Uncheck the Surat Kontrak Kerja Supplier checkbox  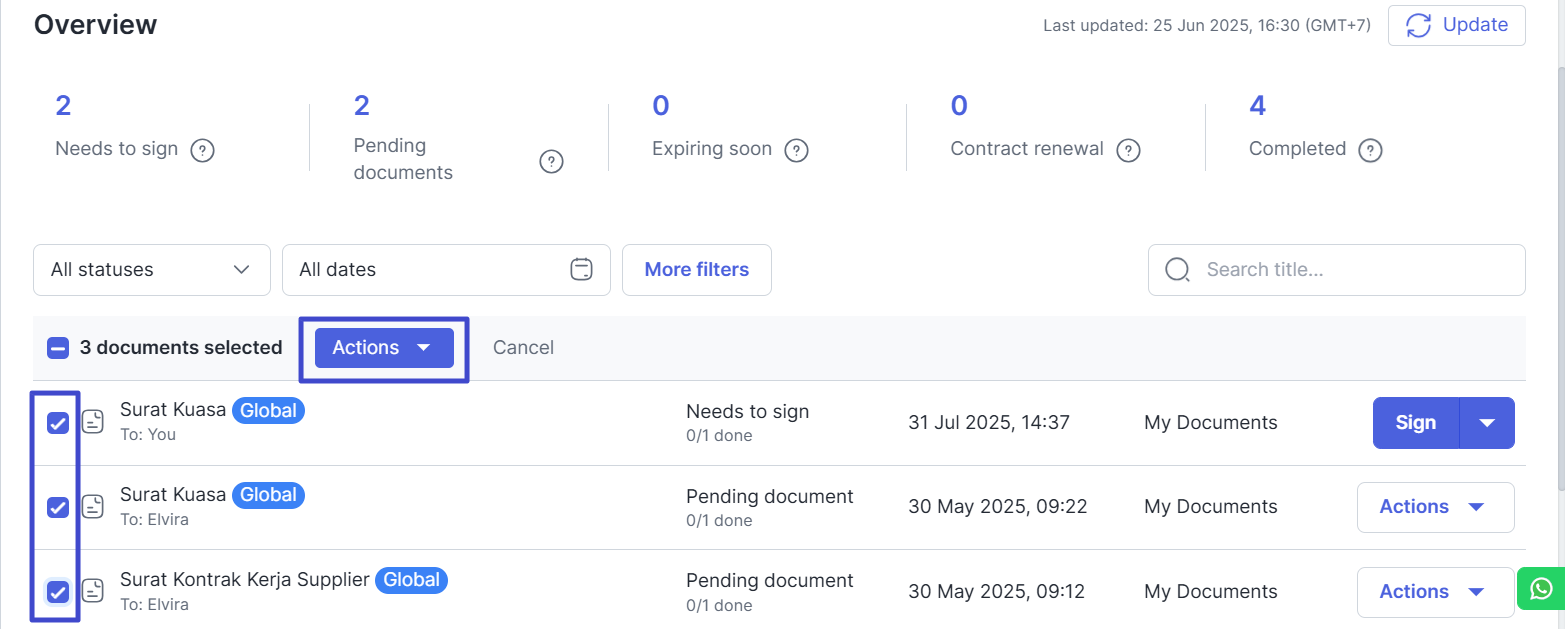coord(58,591)
